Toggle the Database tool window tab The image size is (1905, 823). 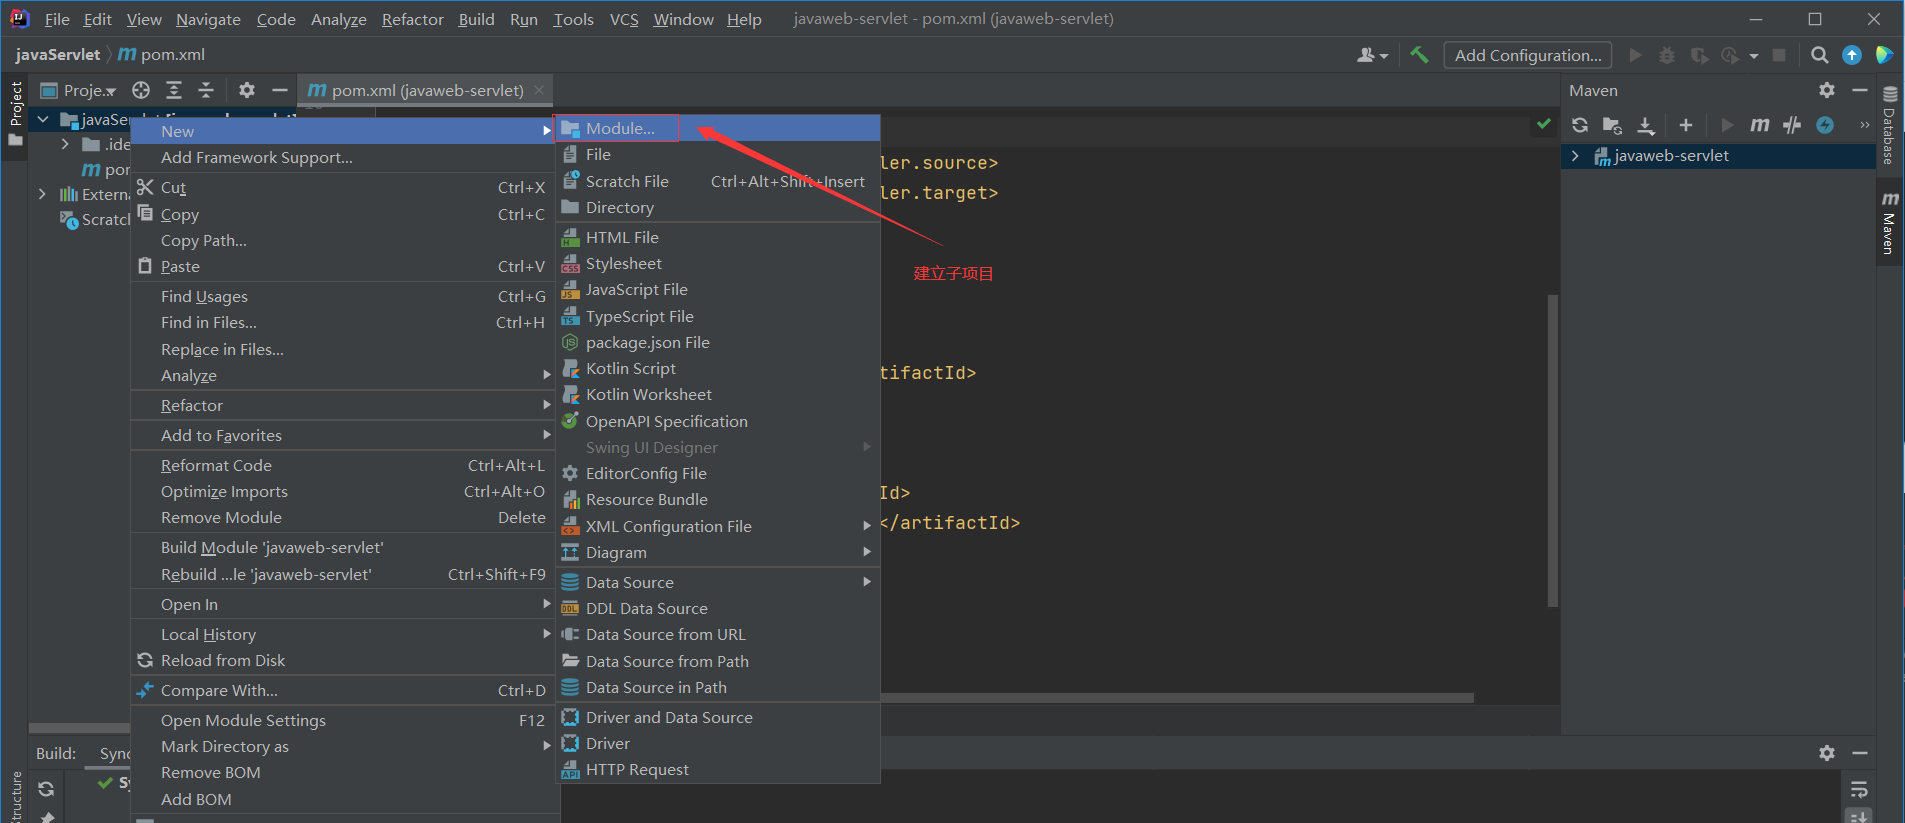tap(1890, 126)
